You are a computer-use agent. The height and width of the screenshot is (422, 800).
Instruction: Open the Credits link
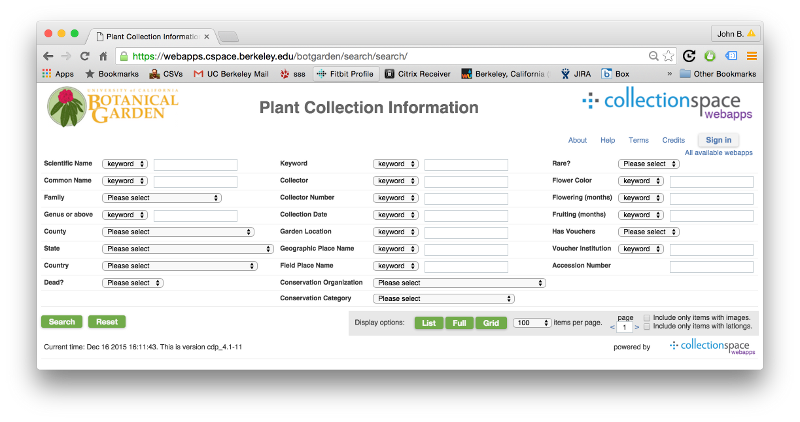pos(673,140)
